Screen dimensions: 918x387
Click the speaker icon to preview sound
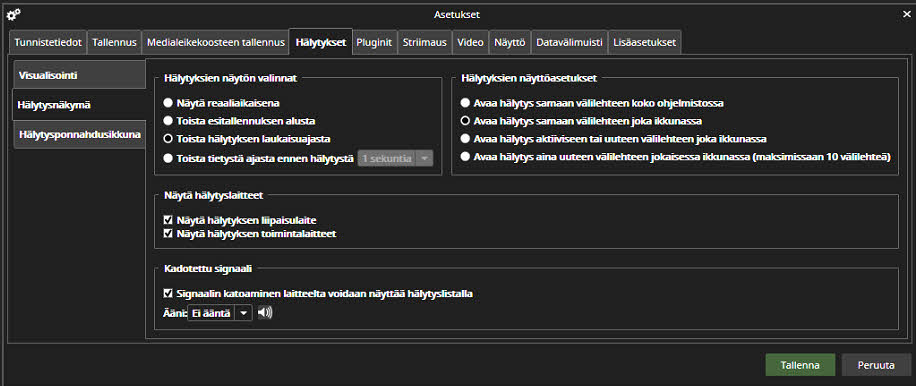pyautogui.click(x=265, y=313)
